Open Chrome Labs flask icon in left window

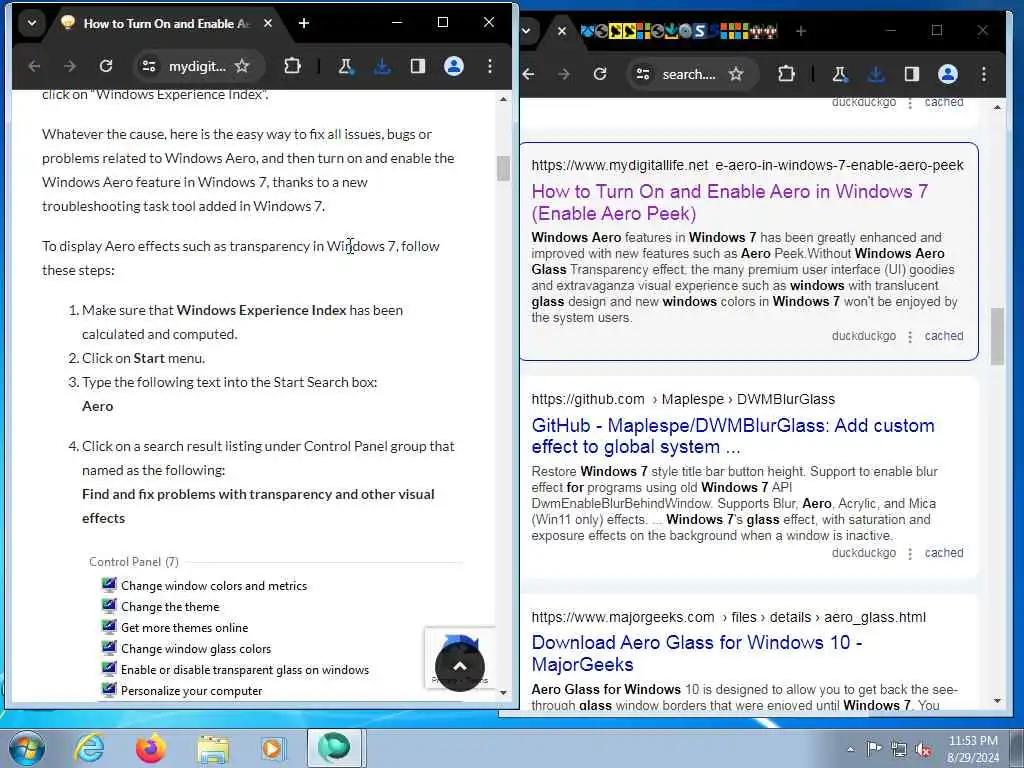[346, 66]
